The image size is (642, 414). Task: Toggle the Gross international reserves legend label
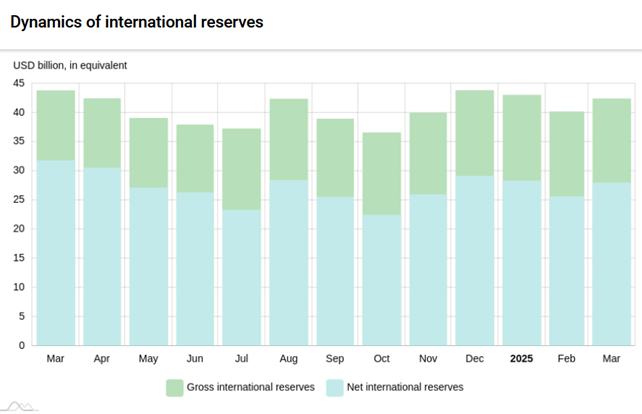click(x=251, y=387)
